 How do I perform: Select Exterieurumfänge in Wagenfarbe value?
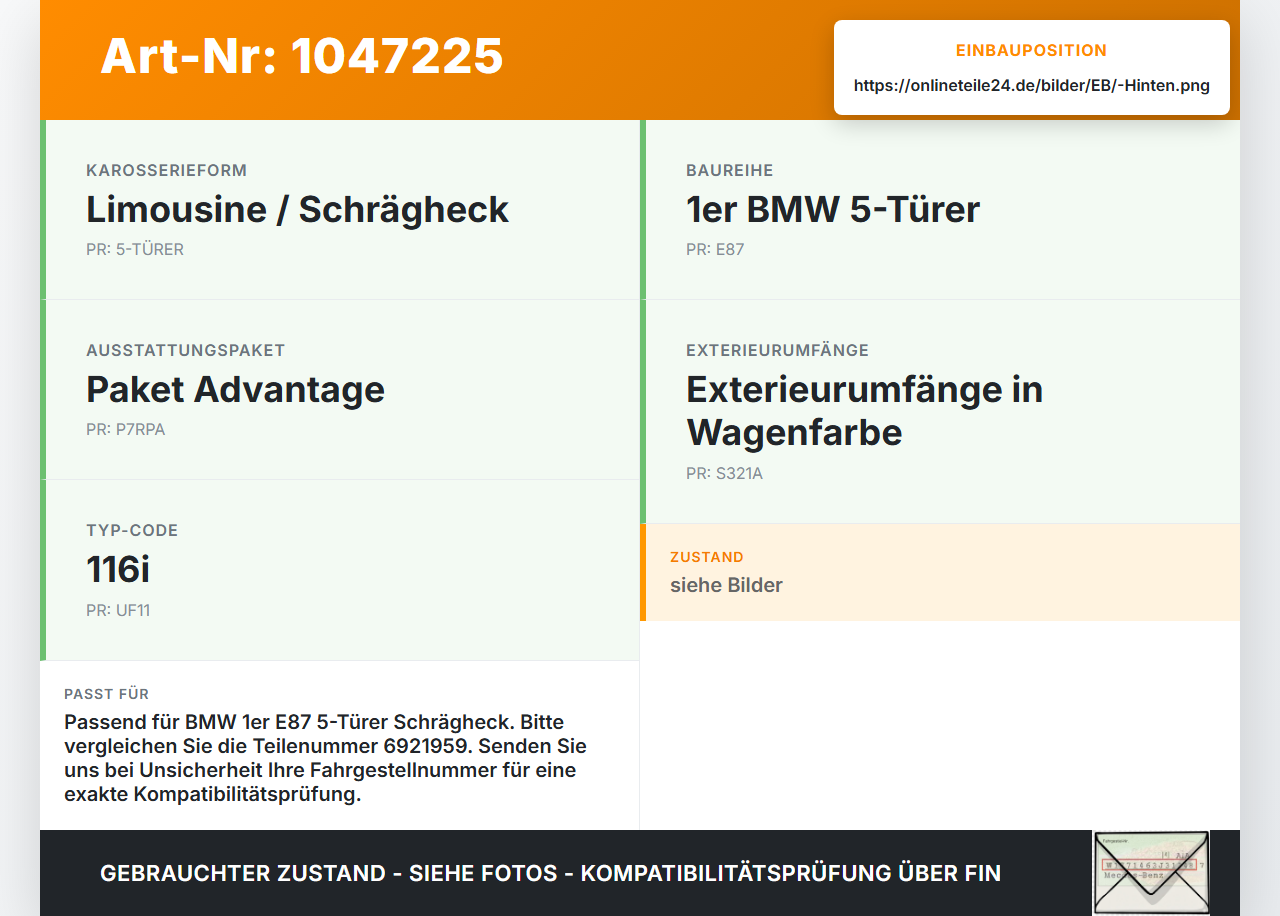click(864, 411)
